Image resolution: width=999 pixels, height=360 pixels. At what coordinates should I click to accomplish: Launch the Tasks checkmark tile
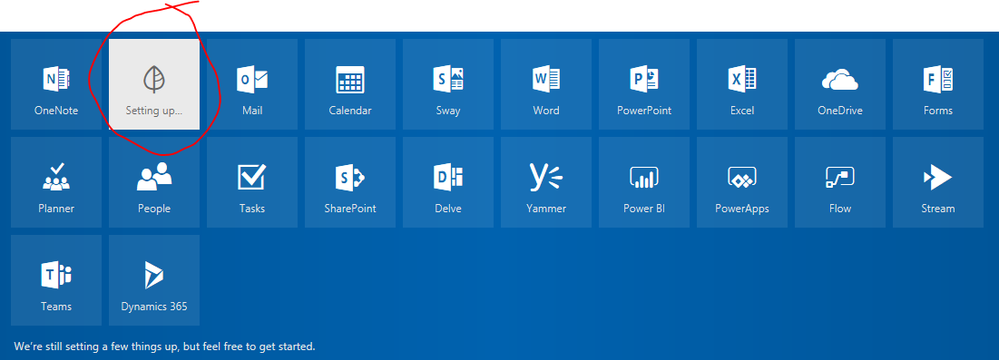[252, 182]
